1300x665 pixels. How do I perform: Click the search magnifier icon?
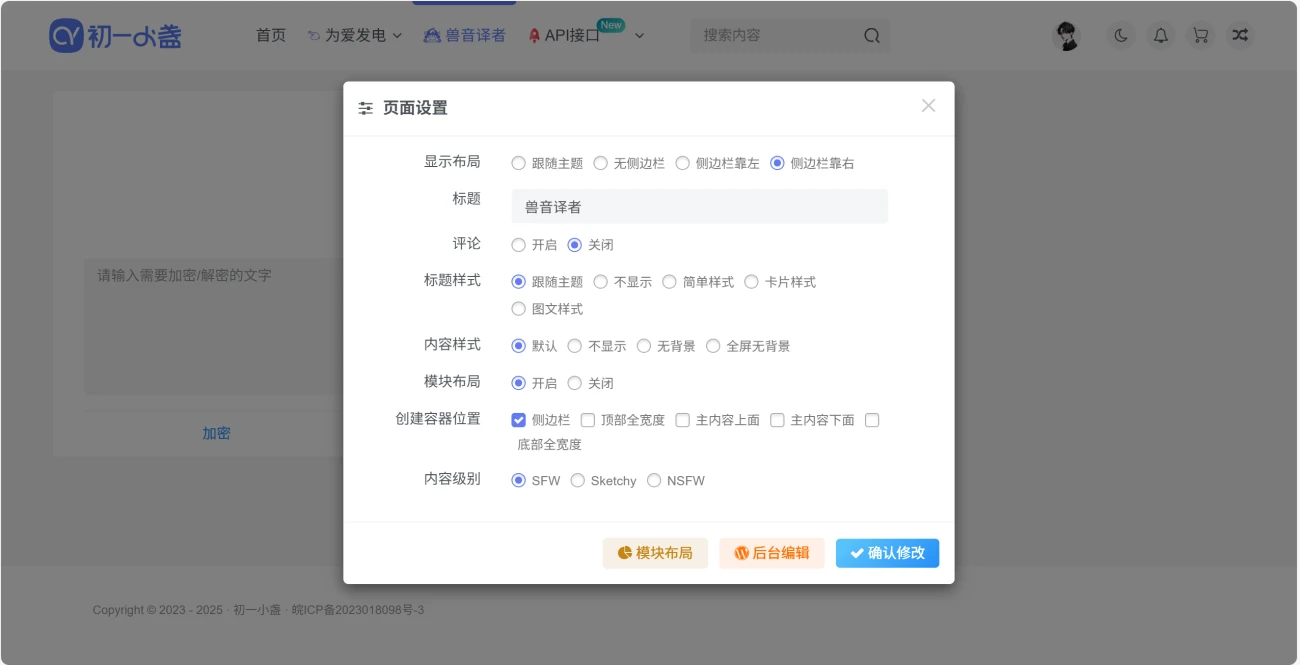pos(872,36)
